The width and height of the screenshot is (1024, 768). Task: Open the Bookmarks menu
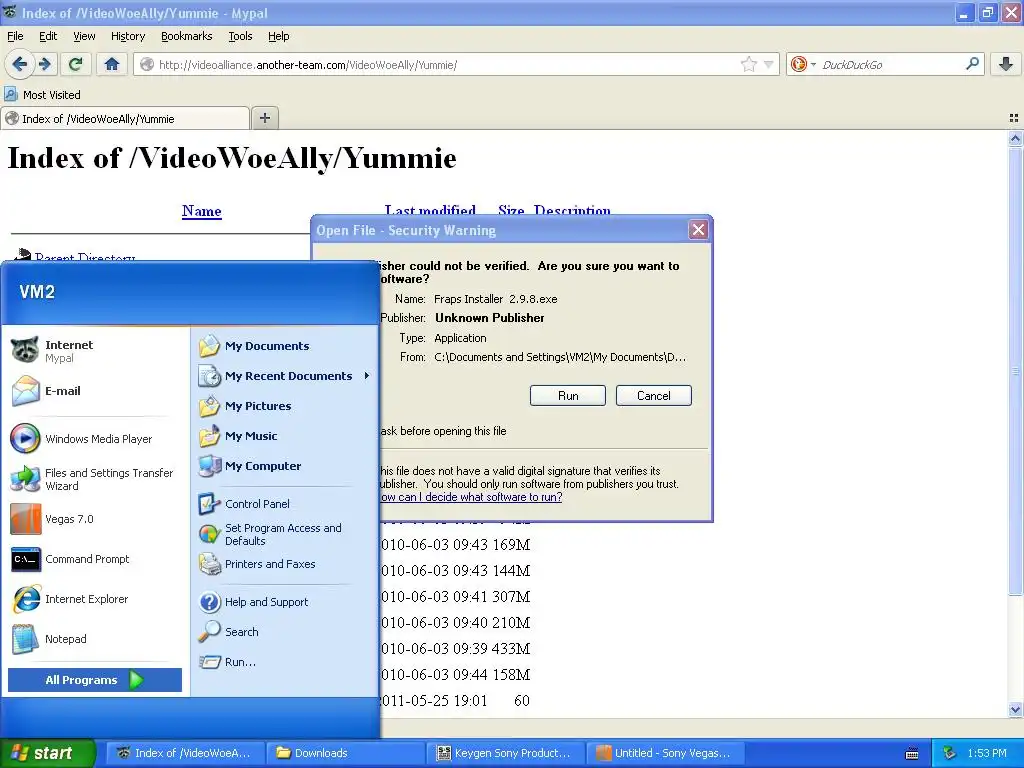[x=186, y=36]
